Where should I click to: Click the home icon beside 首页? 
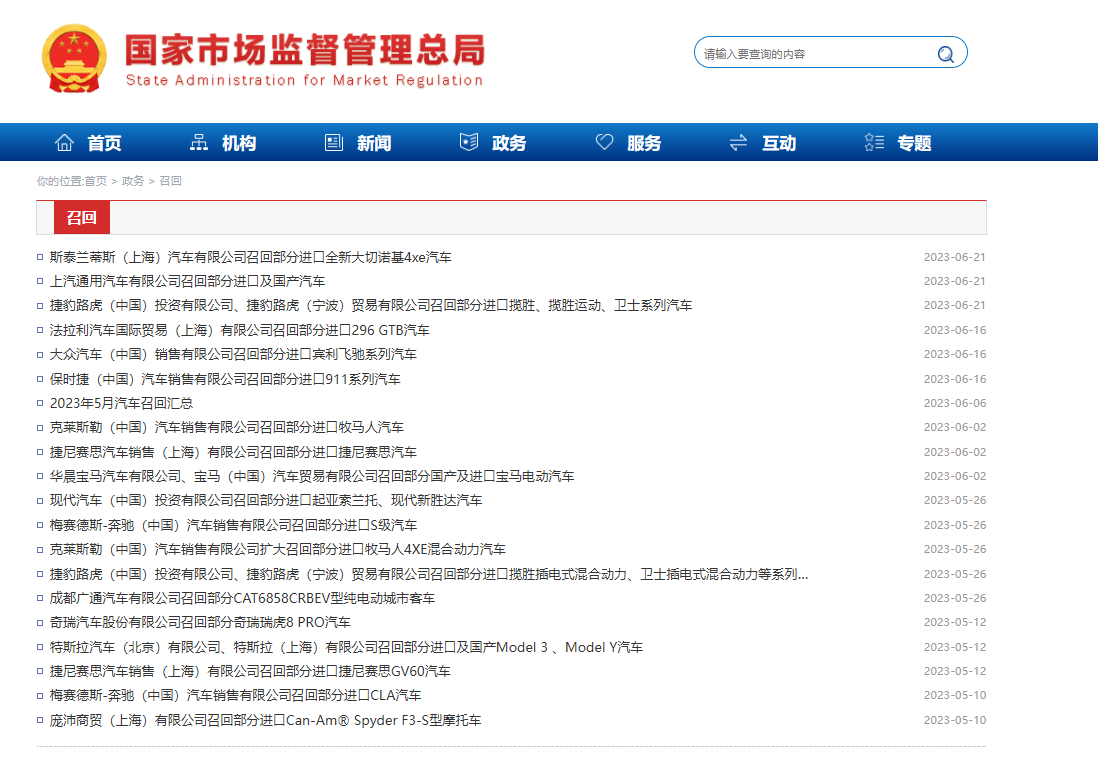click(x=64, y=143)
